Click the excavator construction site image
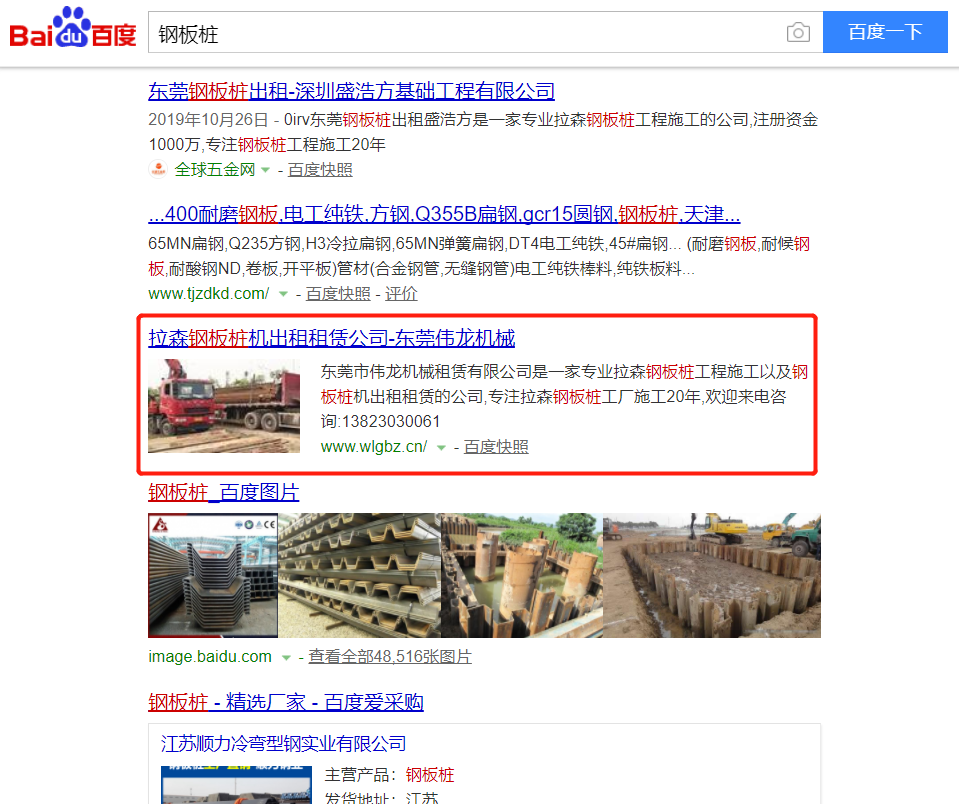The width and height of the screenshot is (959, 804). coord(712,575)
